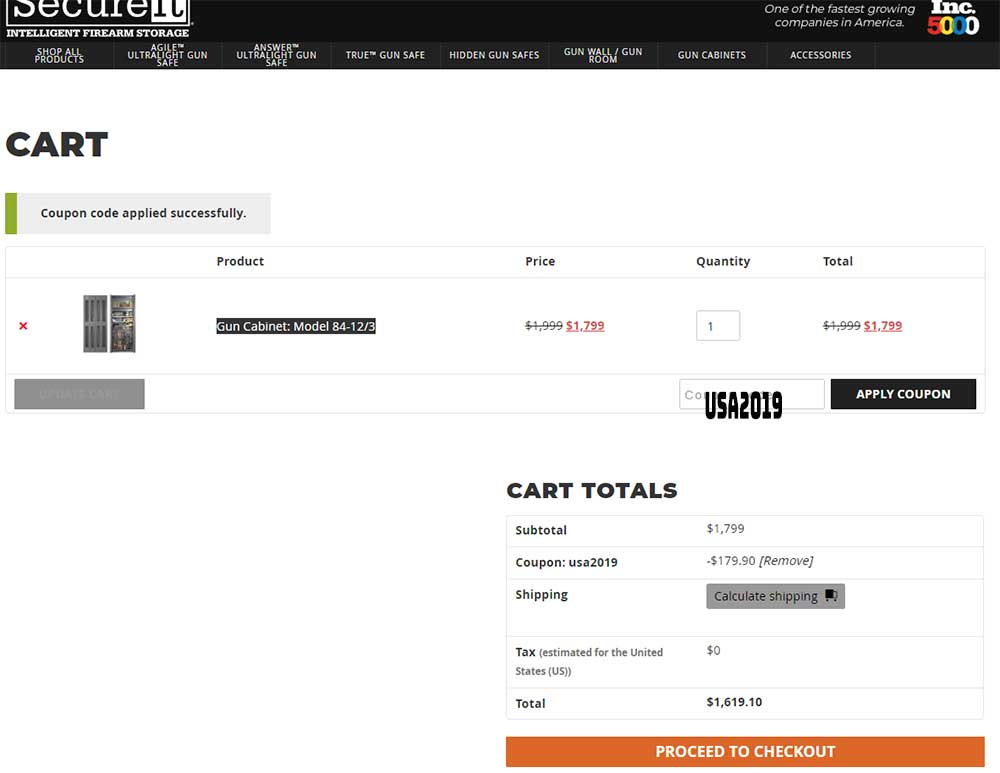Image resolution: width=1000 pixels, height=773 pixels.
Task: Click the Product column header
Action: 240,261
